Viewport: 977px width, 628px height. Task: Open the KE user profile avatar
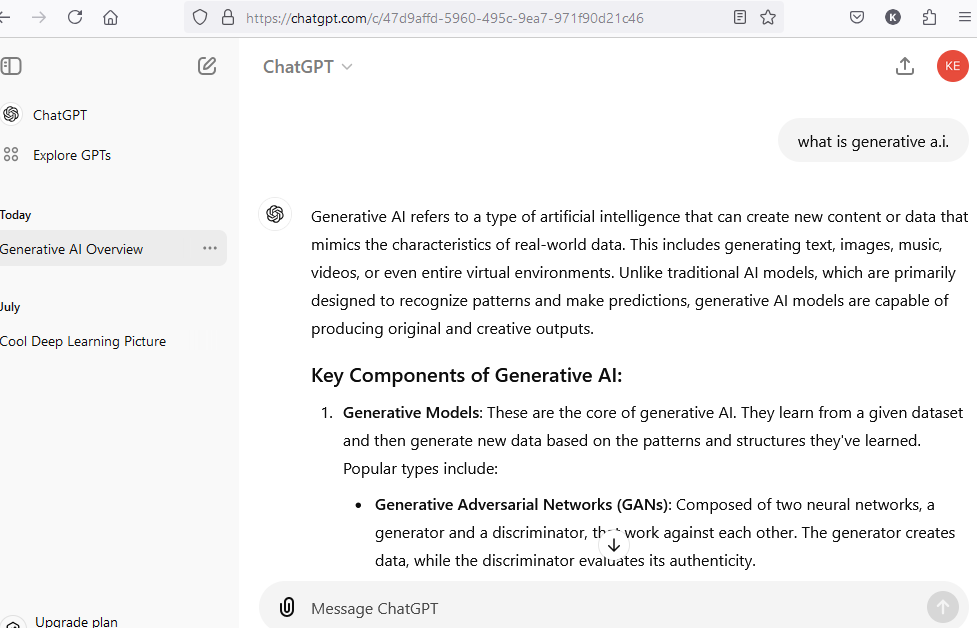tap(953, 66)
